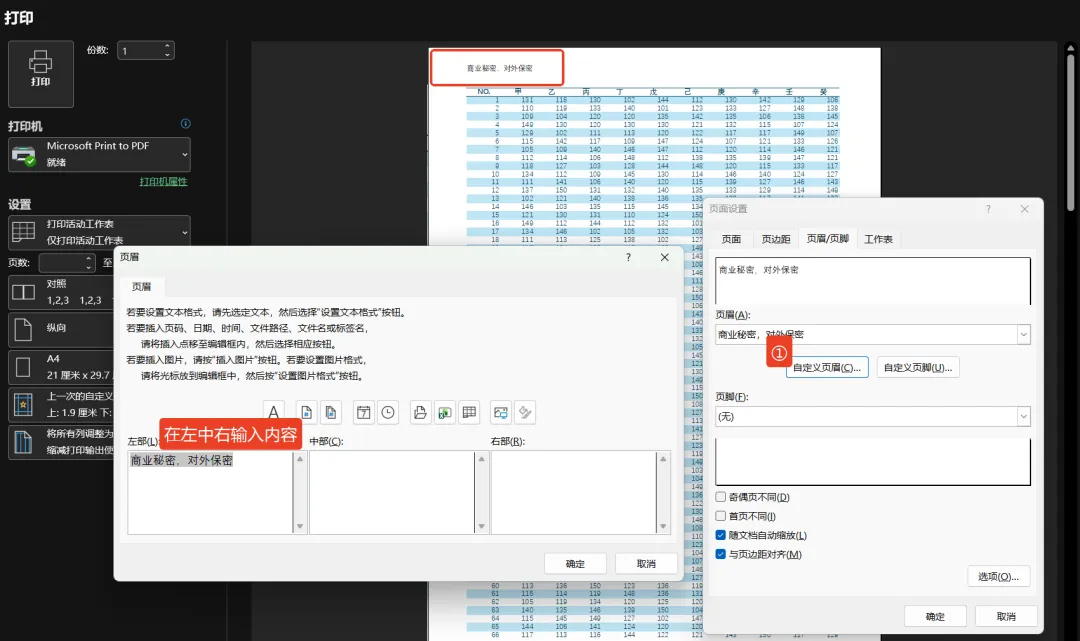Open the A4 paper size dropdown
This screenshot has width=1080, height=641.
pyautogui.click(x=61, y=367)
